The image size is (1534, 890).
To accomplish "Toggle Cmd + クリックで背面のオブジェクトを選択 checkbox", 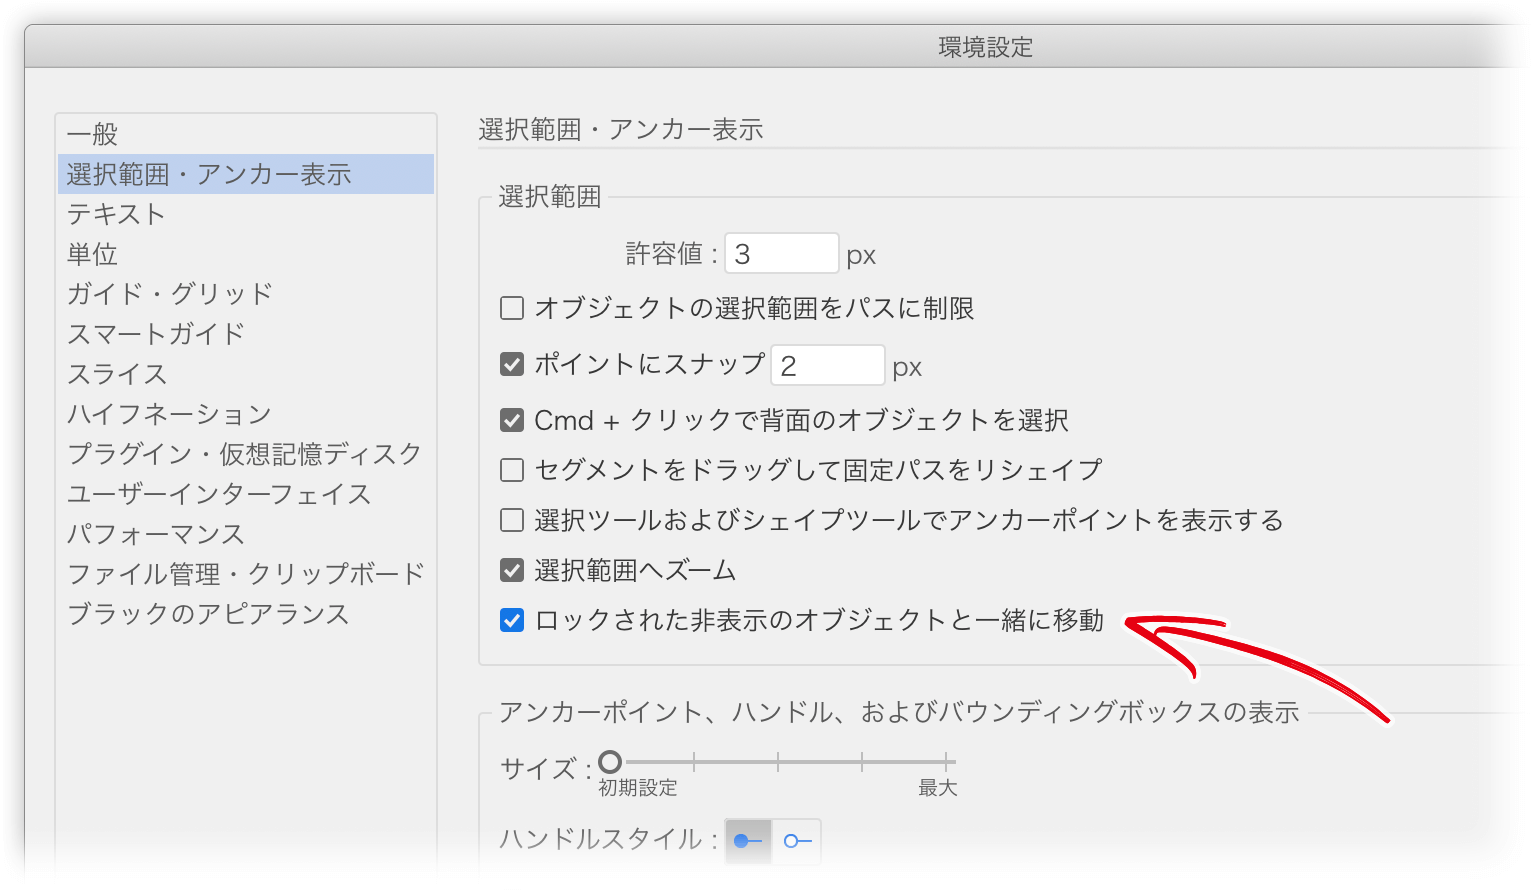I will (512, 420).
